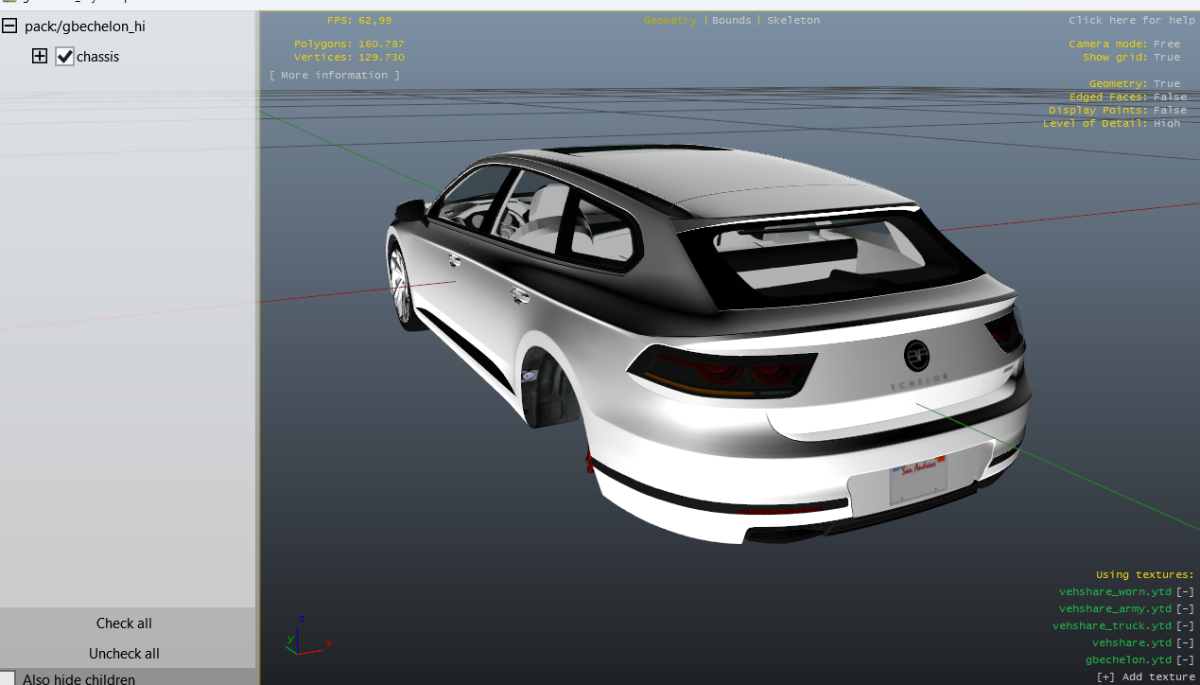
Task: Expand the chassis tree node
Action: pyautogui.click(x=40, y=57)
